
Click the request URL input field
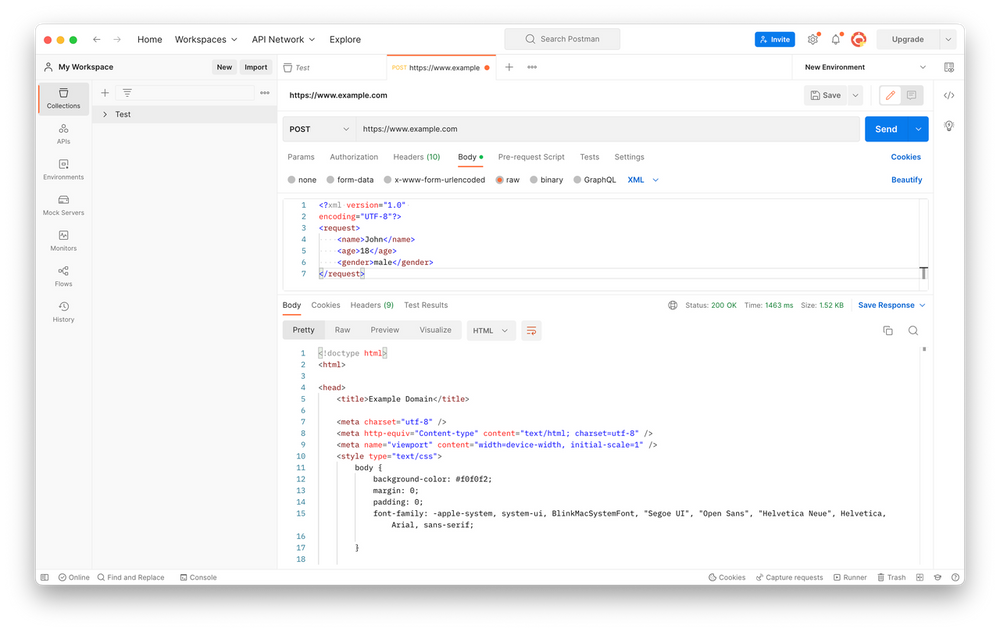(600, 129)
